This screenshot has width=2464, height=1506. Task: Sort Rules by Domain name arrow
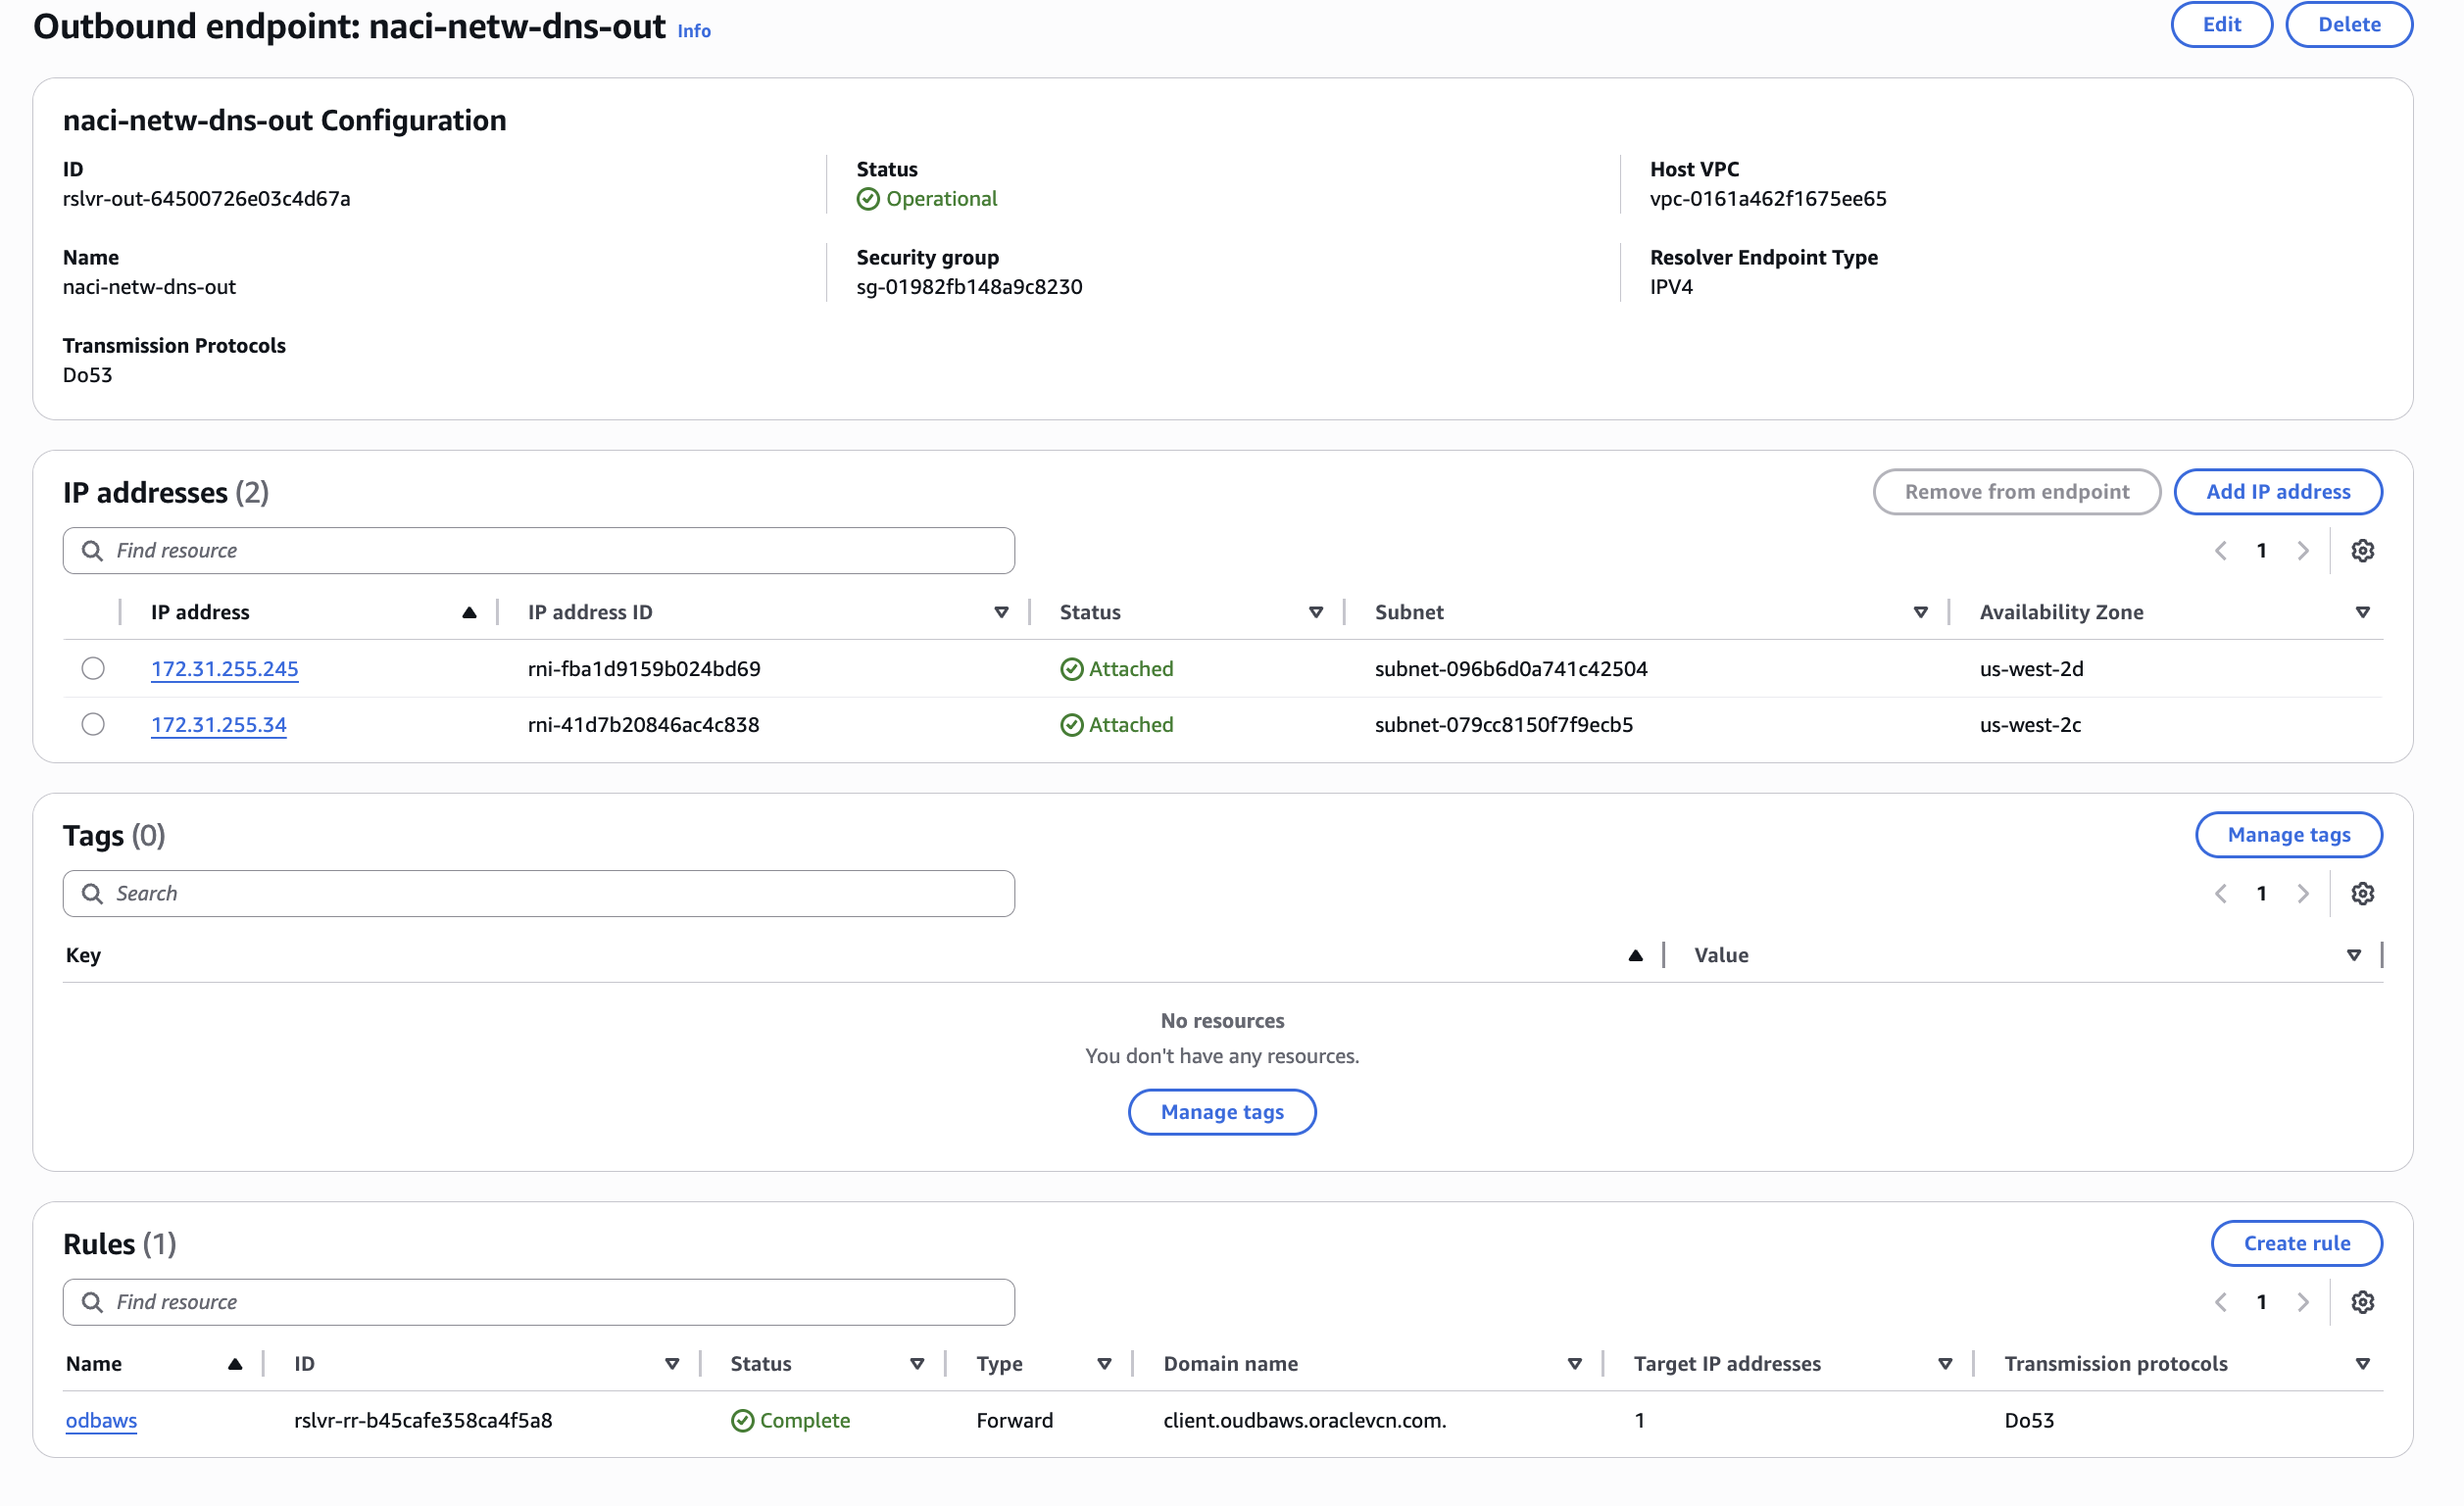(x=1574, y=1363)
